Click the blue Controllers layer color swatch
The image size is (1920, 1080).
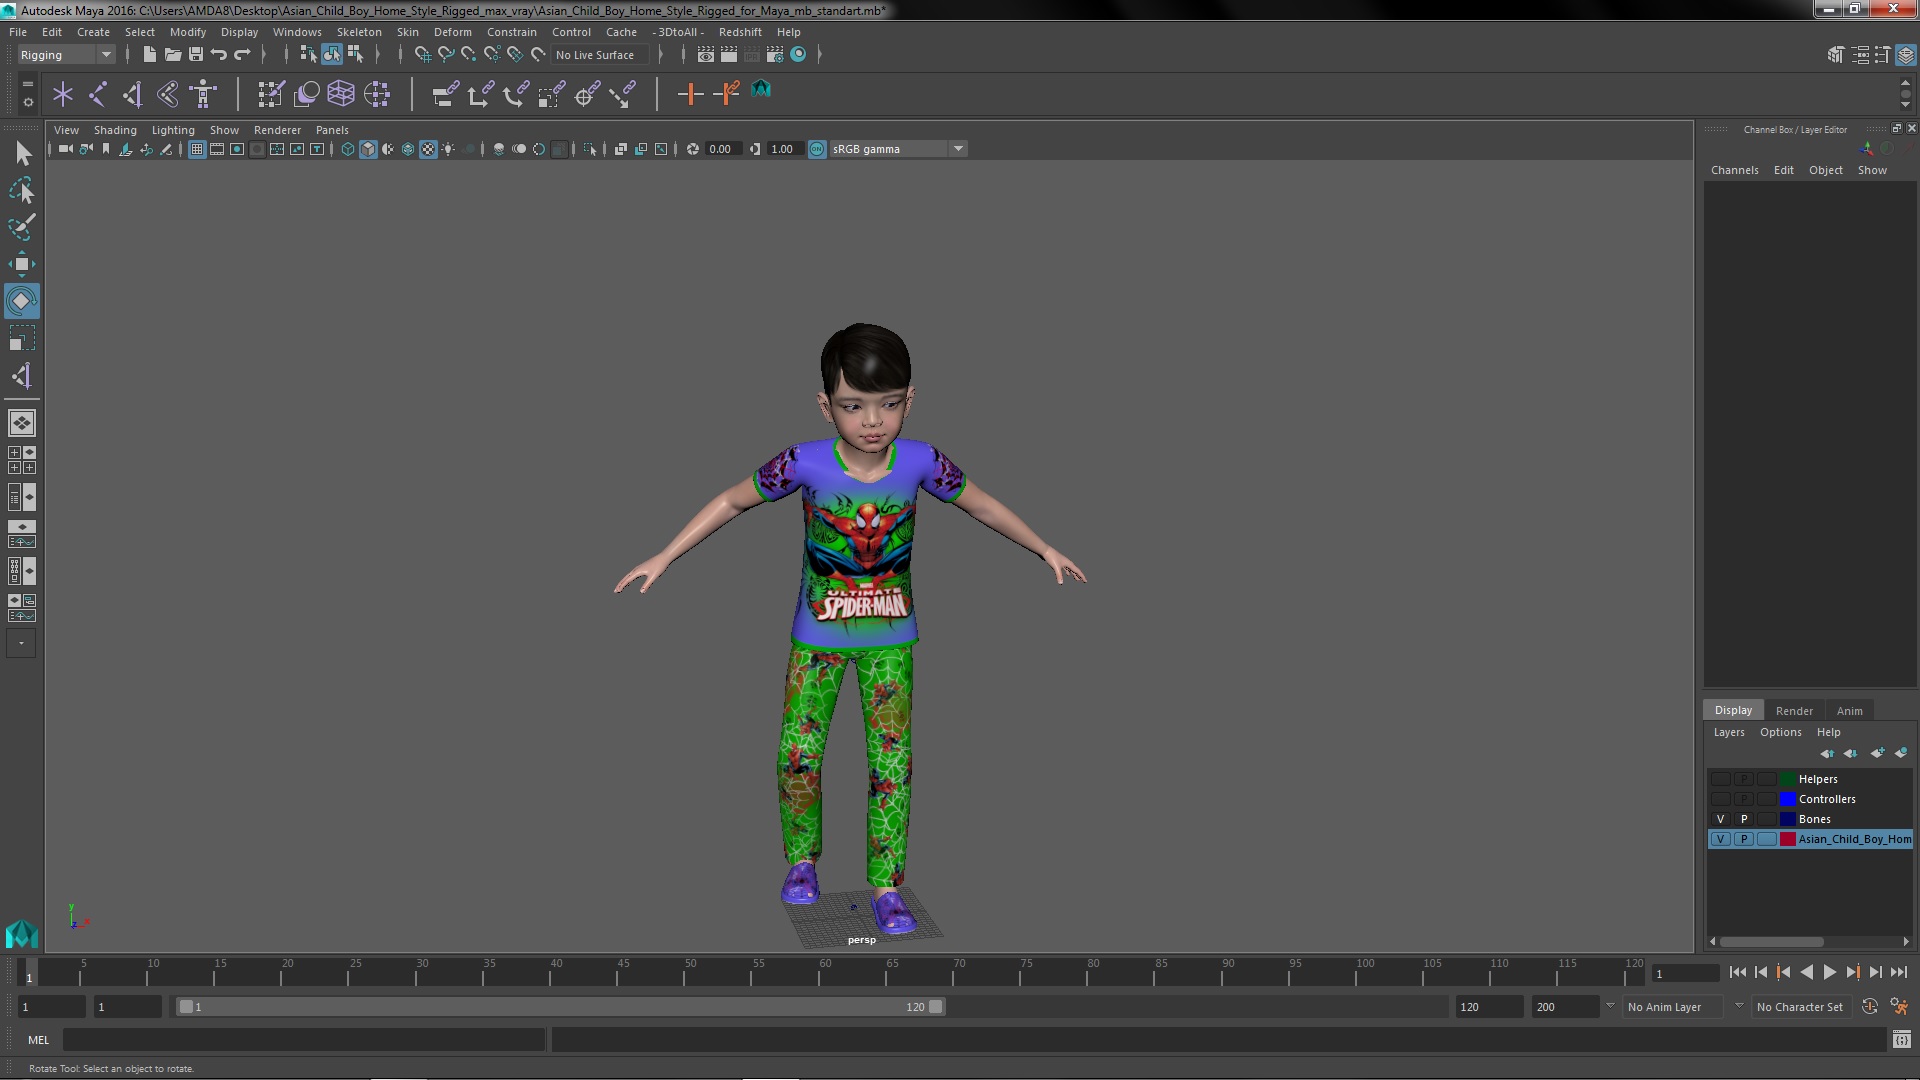point(1787,799)
